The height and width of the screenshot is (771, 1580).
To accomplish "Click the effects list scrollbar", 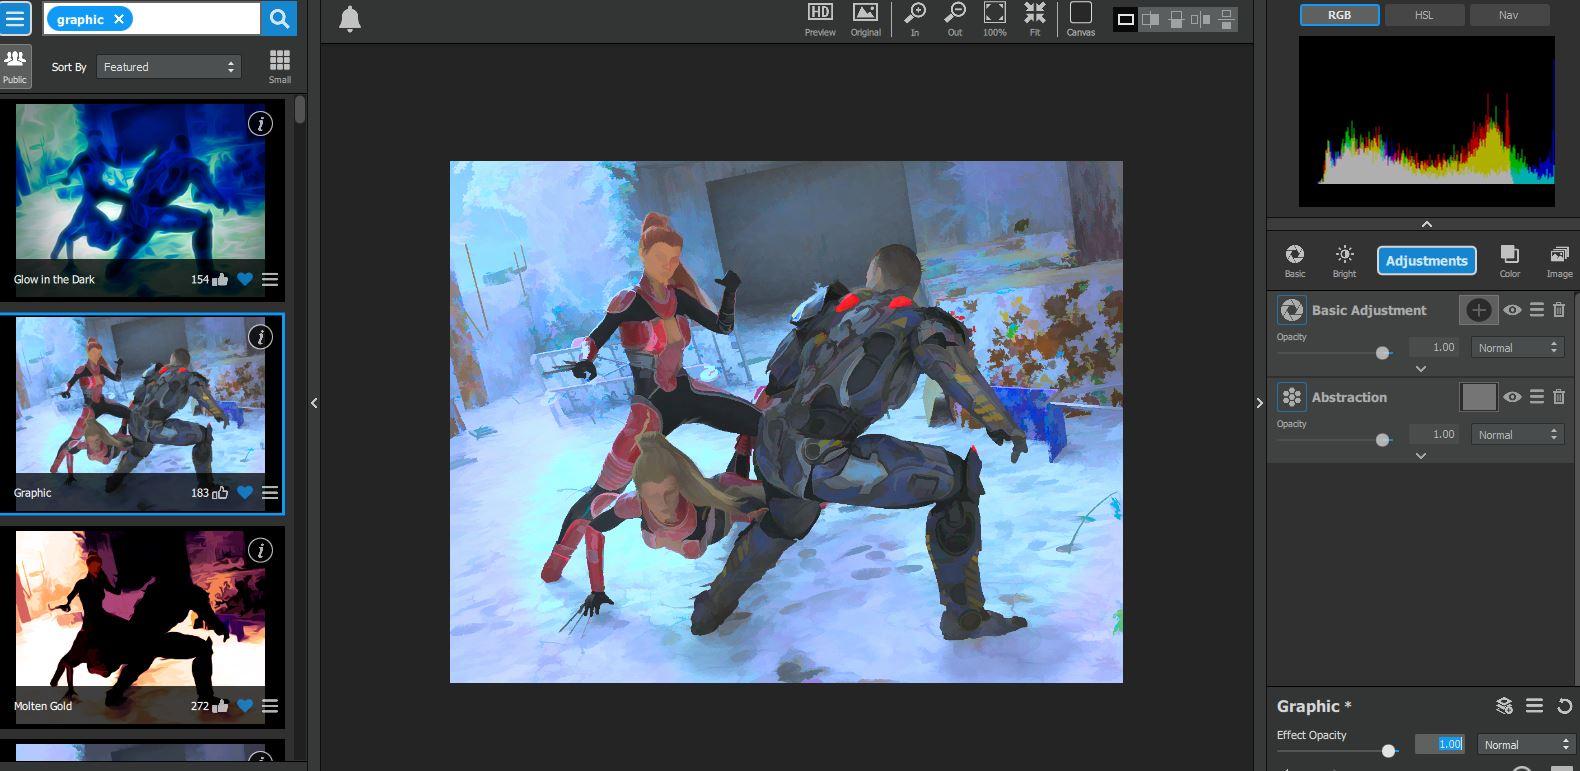I will 300,110.
